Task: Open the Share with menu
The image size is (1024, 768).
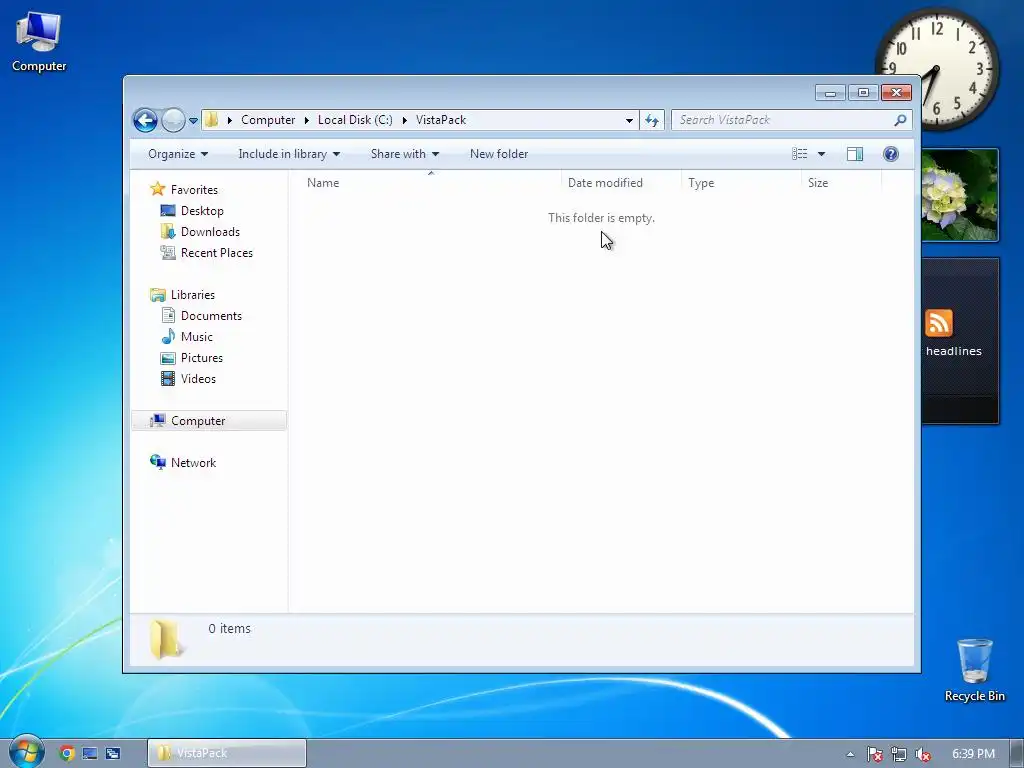Action: point(404,154)
